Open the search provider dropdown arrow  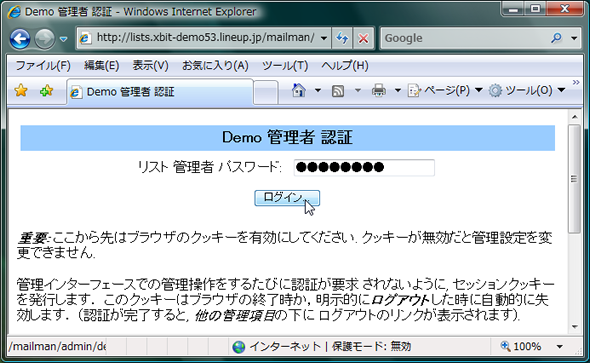tap(574, 38)
